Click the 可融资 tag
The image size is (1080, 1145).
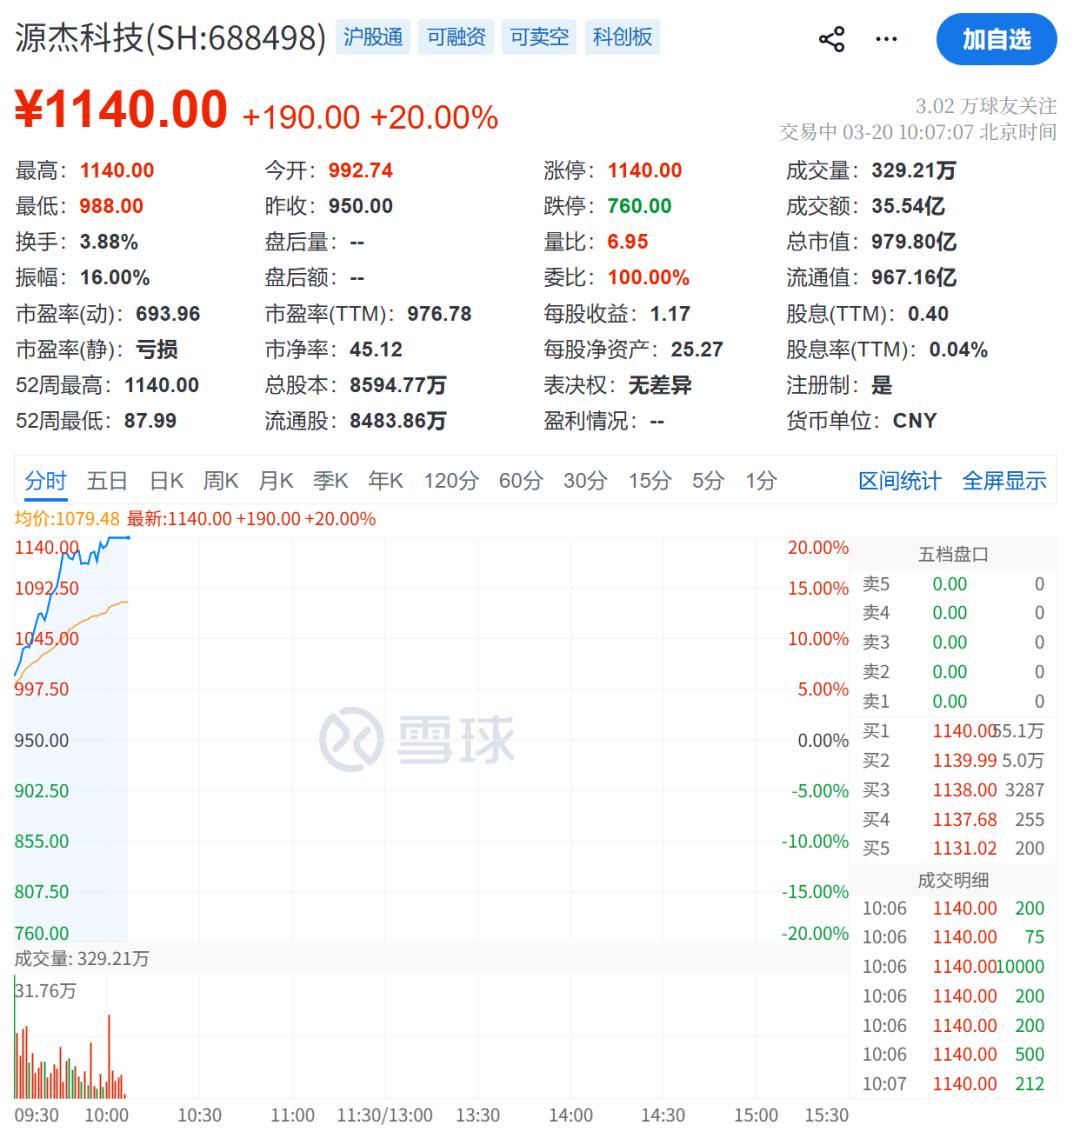point(456,37)
